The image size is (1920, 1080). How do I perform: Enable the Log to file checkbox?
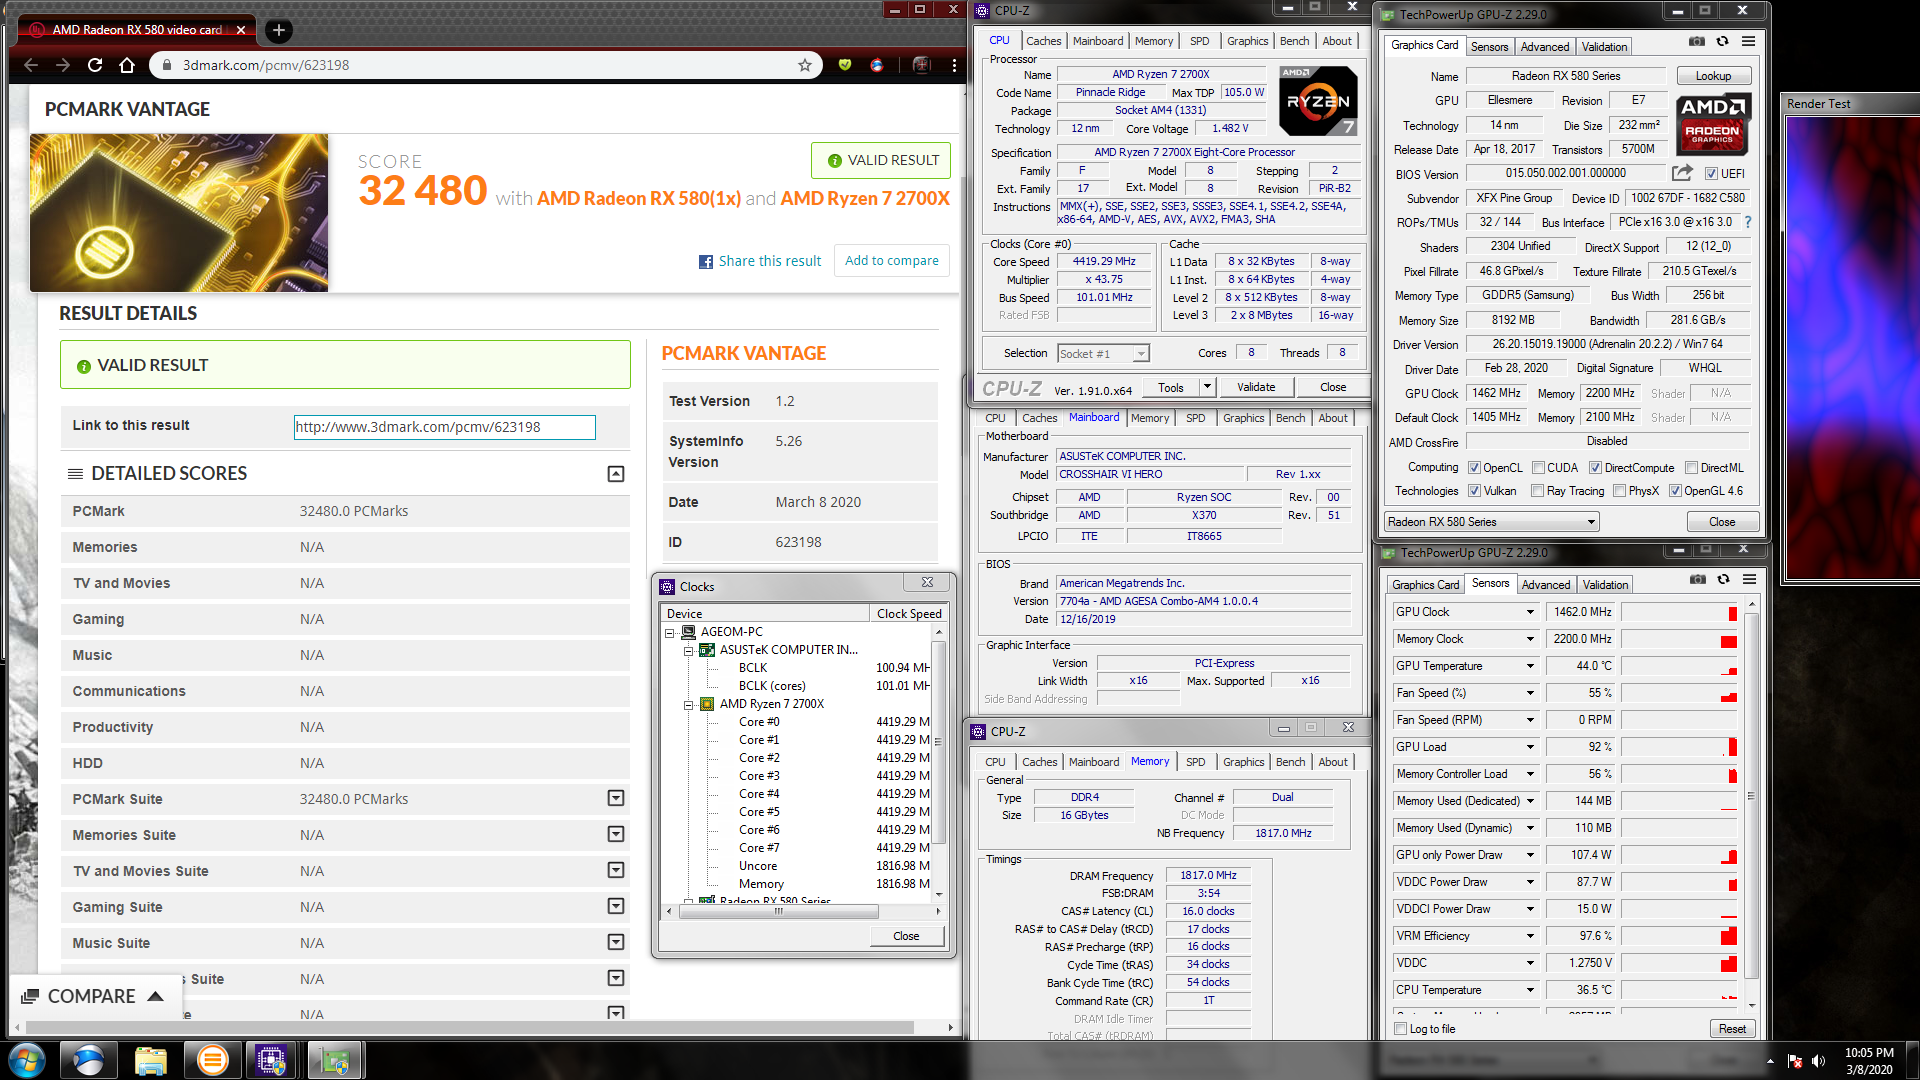pyautogui.click(x=1401, y=1029)
